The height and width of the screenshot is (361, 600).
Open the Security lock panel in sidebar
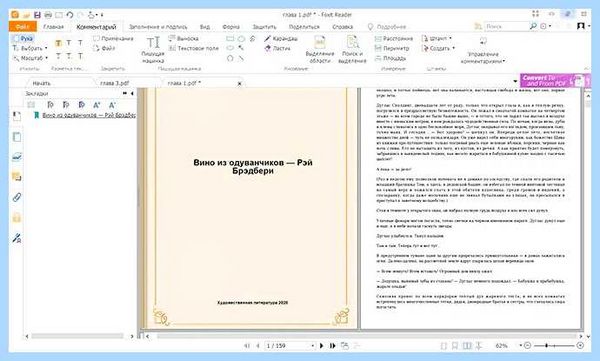pyautogui.click(x=16, y=217)
